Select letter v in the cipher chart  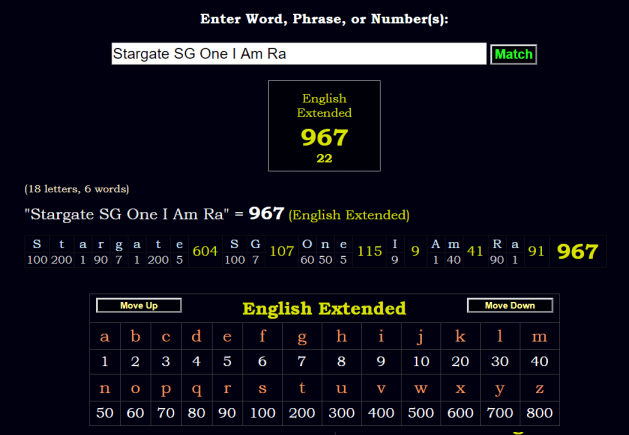[x=381, y=388]
